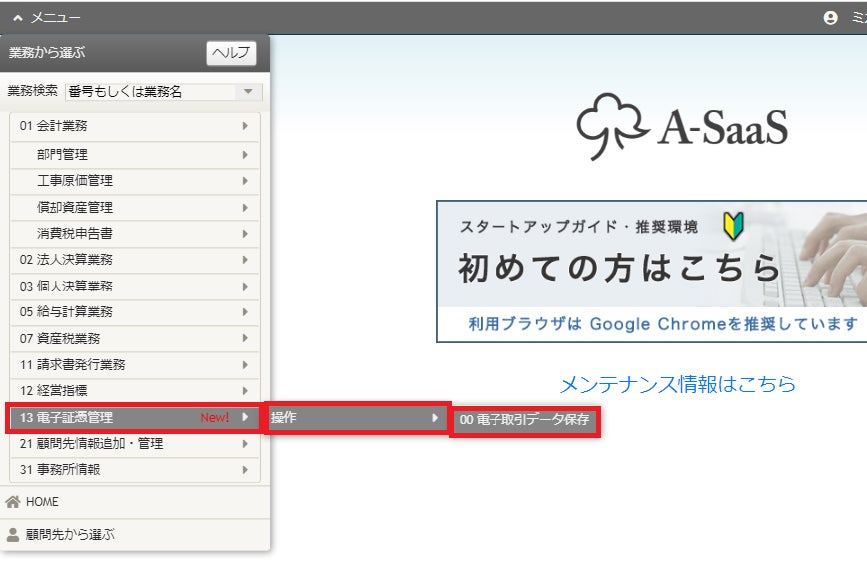
Task: Expand the 21 顧問先情報追加・管理 arrow
Action: pos(245,444)
